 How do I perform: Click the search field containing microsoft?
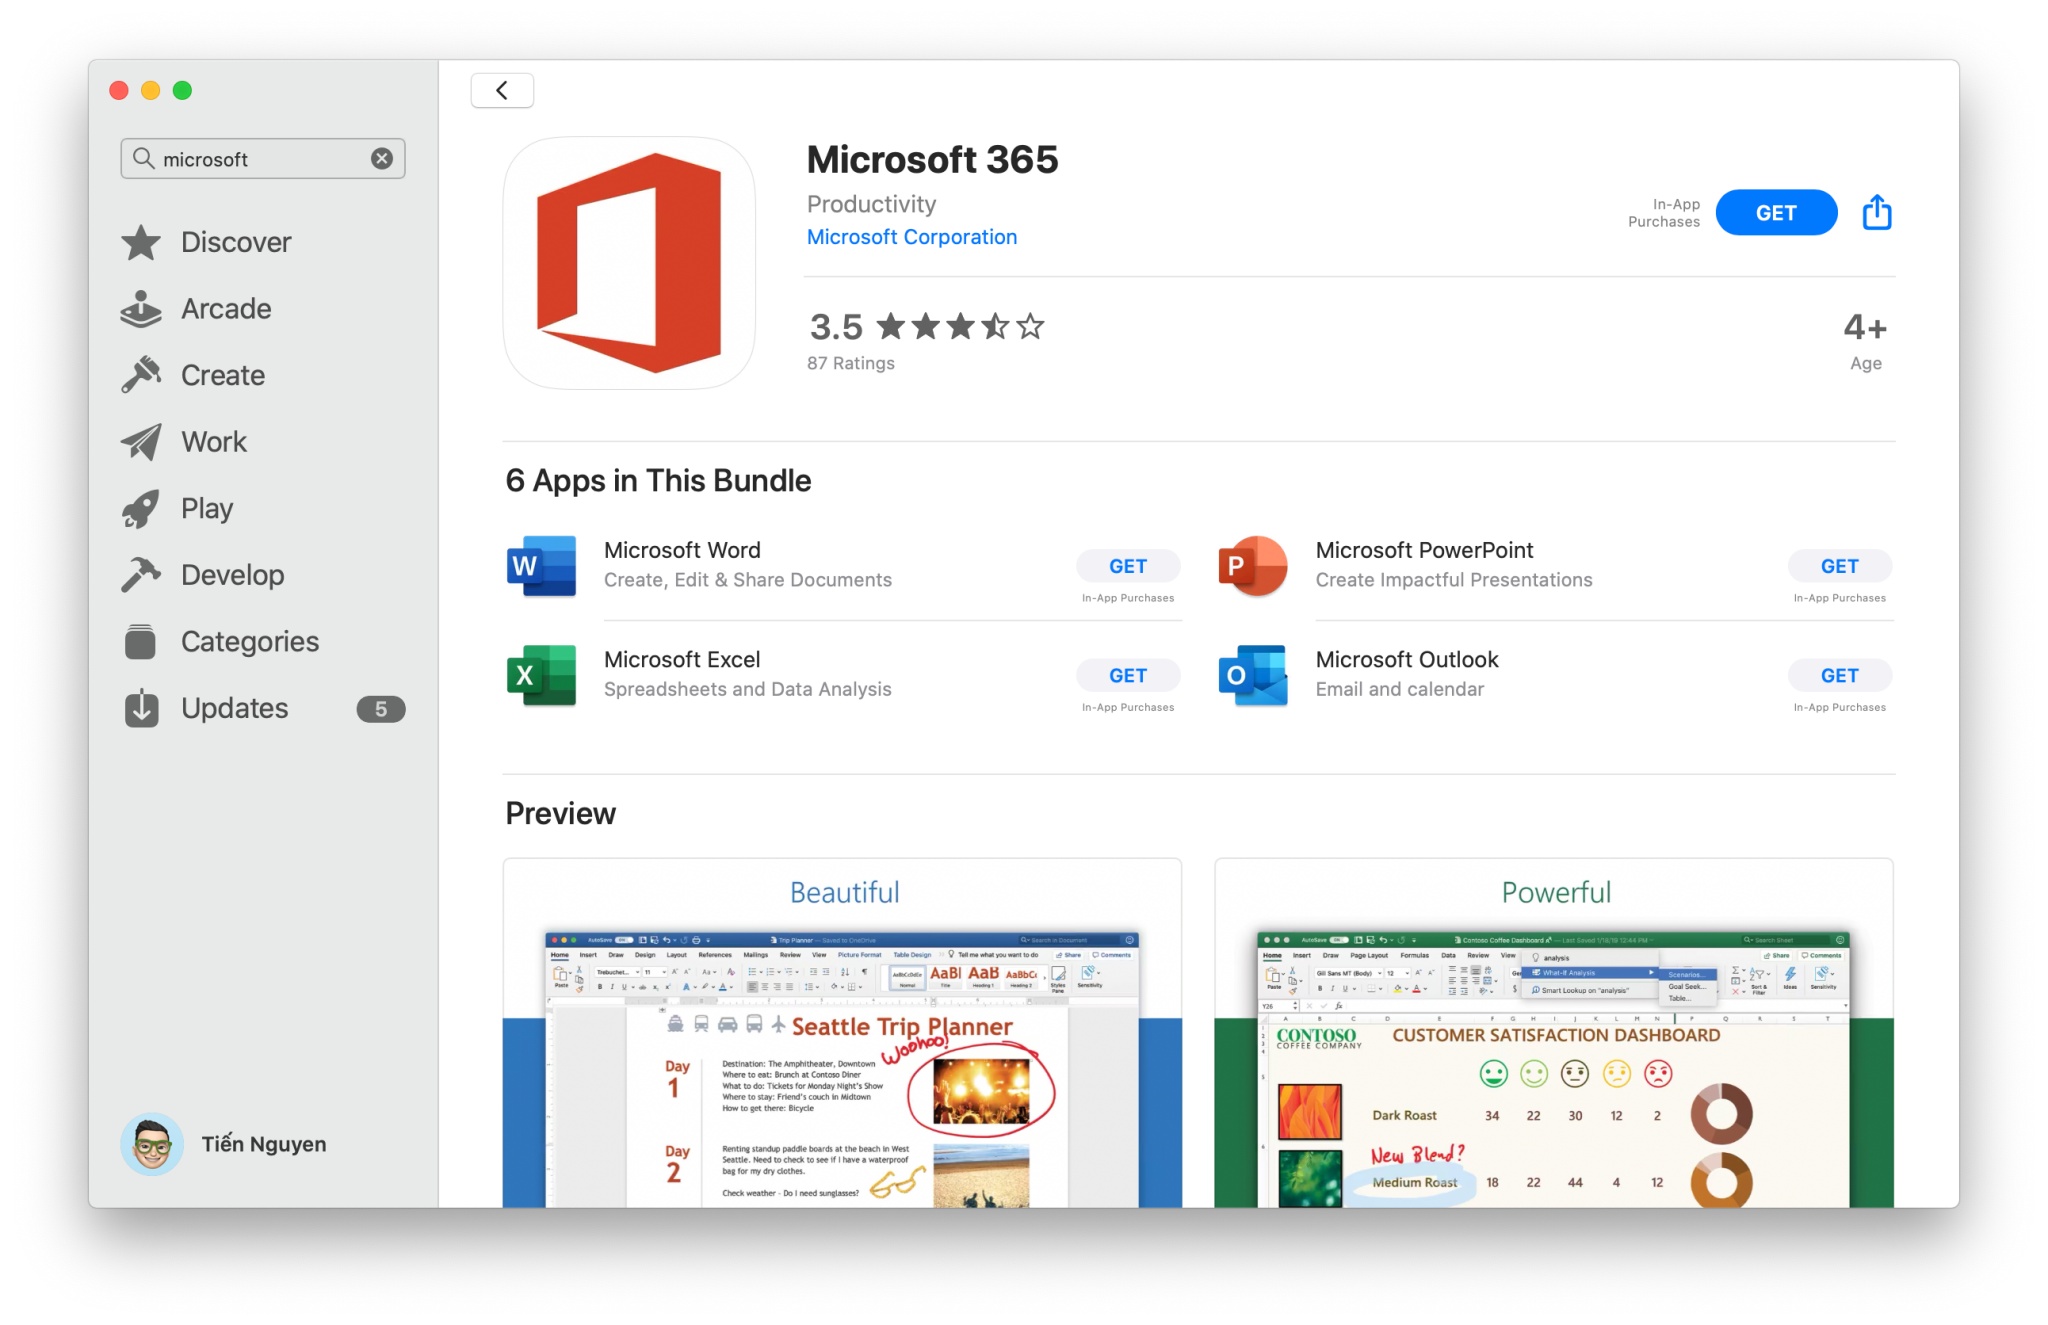[263, 159]
